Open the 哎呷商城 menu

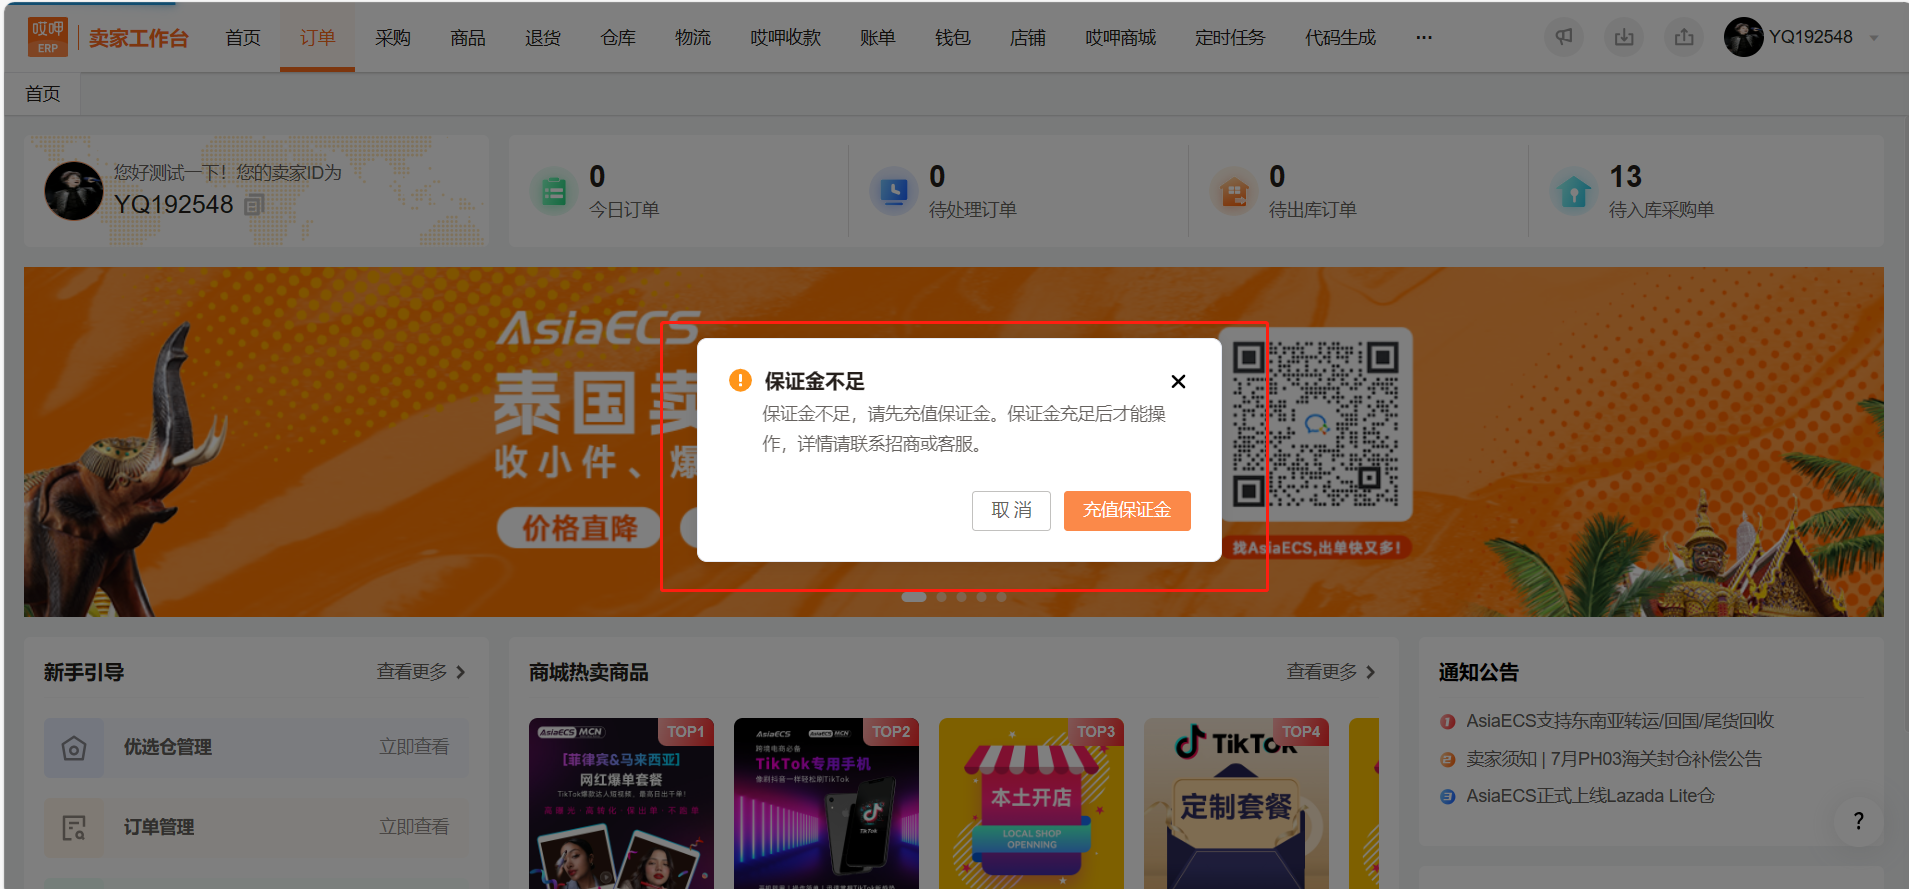[x=1121, y=38]
